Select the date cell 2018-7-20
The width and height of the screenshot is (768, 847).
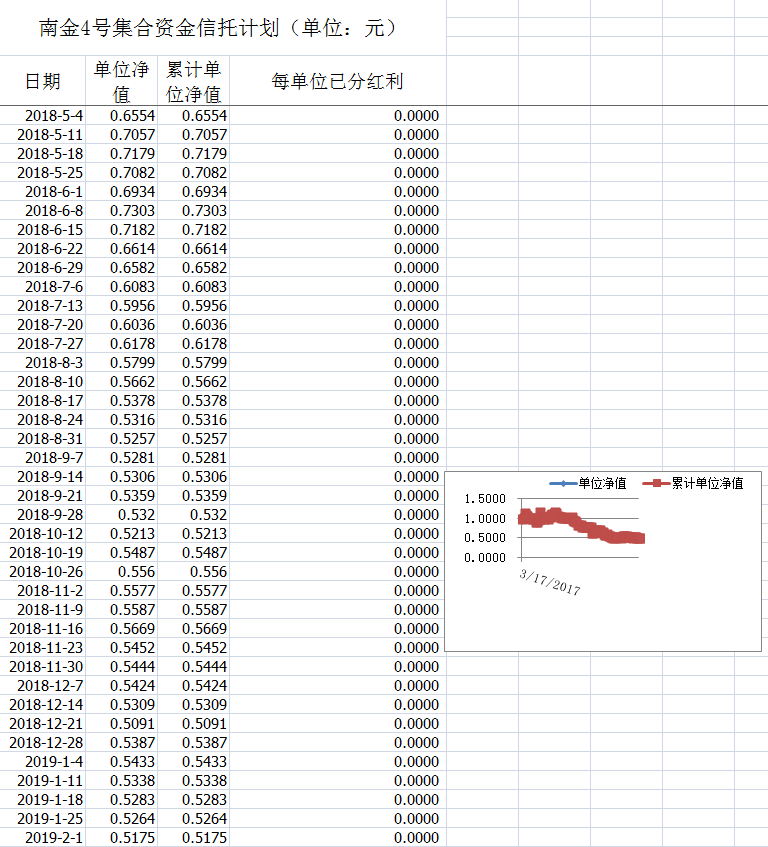click(43, 325)
